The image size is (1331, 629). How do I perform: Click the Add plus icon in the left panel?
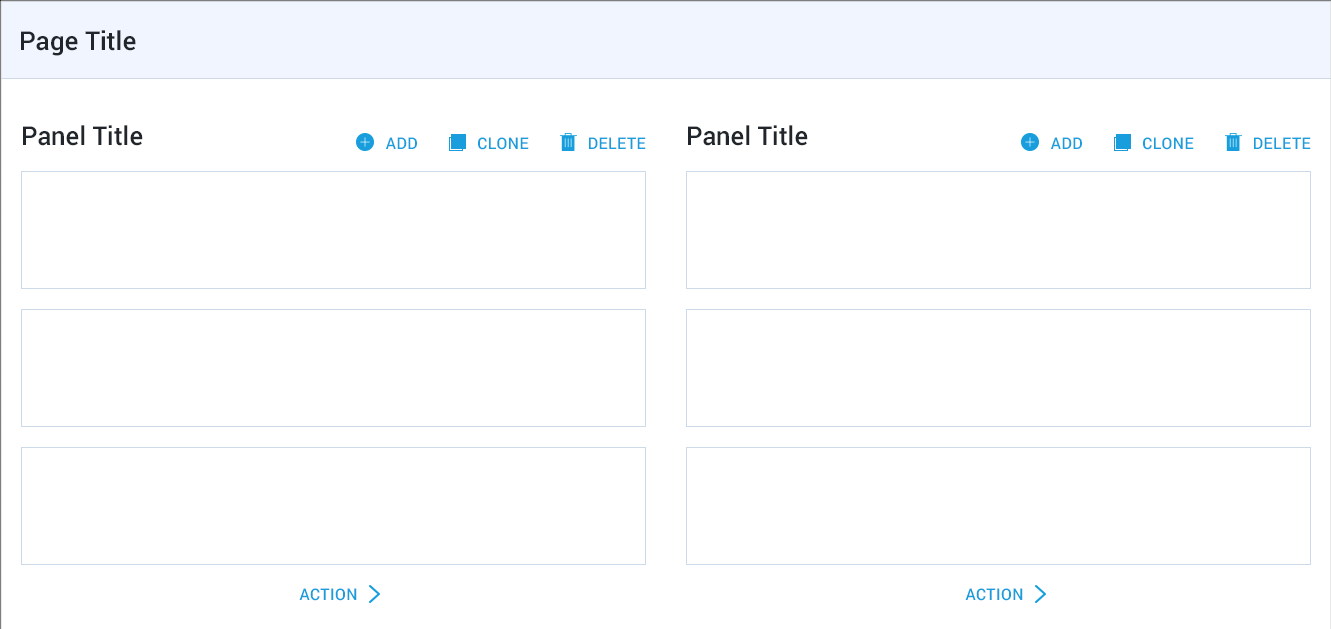365,142
